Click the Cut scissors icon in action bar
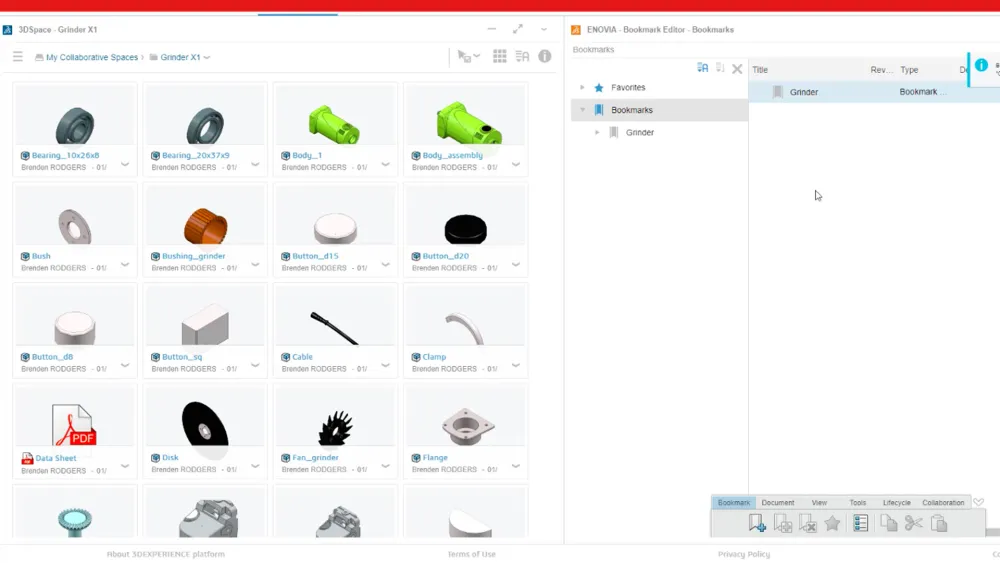The height and width of the screenshot is (563, 1000). point(913,523)
